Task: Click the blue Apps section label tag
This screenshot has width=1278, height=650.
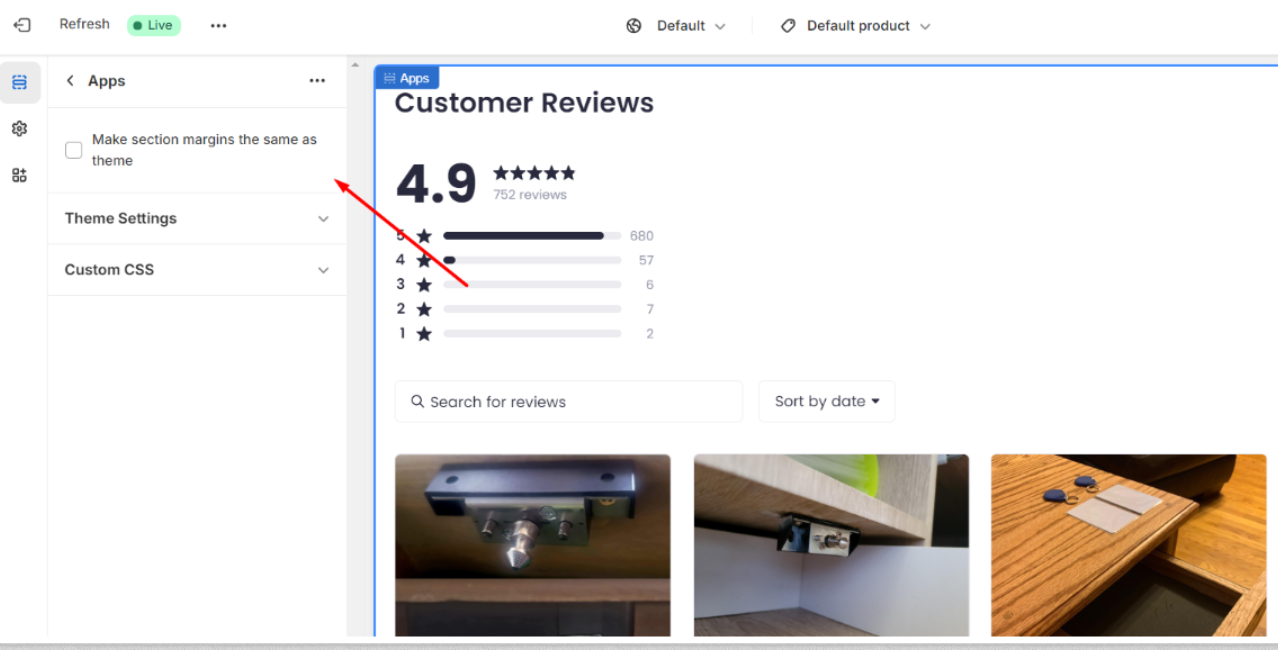Action: (407, 78)
